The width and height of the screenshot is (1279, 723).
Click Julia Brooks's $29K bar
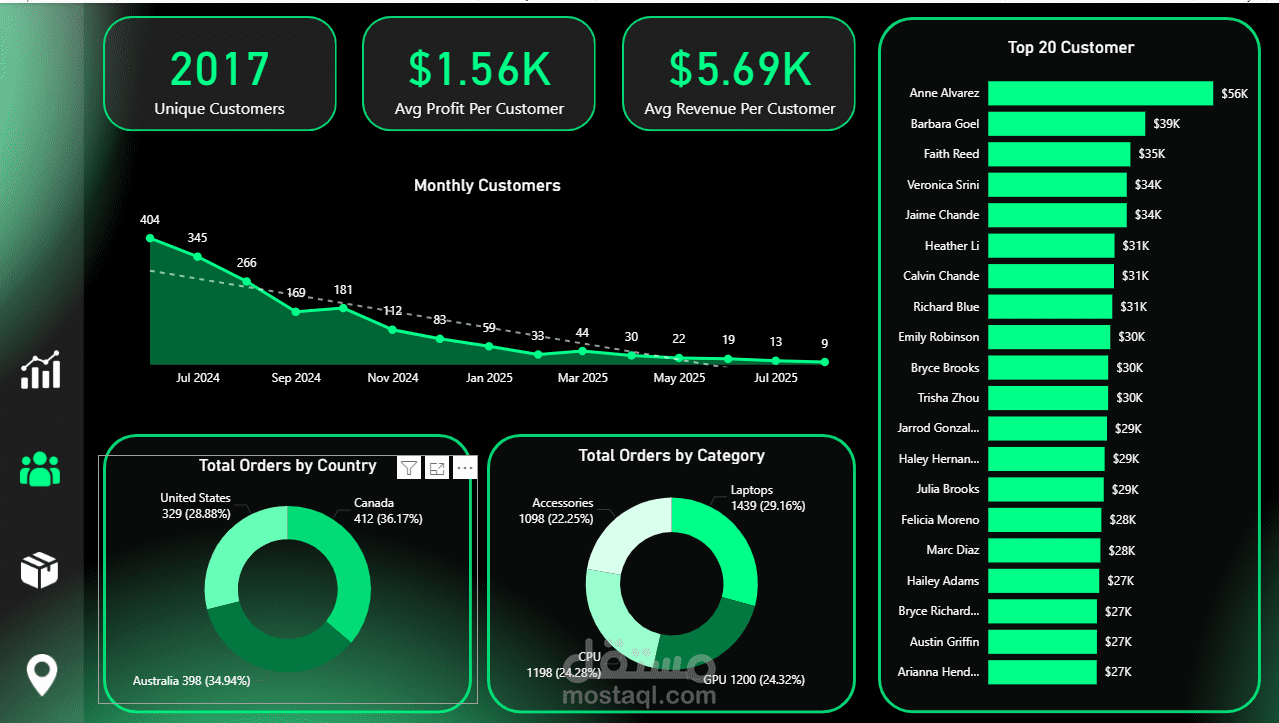[x=1046, y=489]
